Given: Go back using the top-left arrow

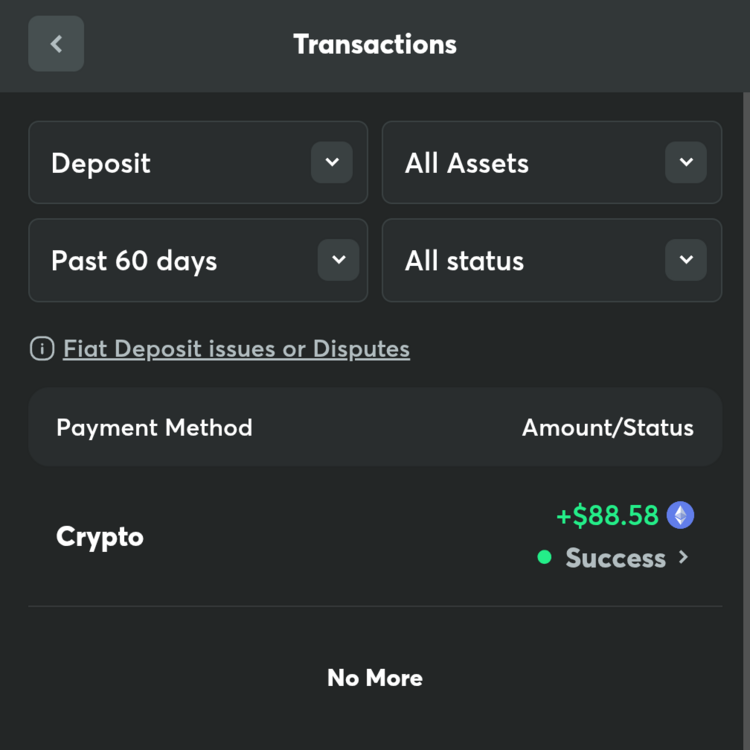Looking at the screenshot, I should [x=56, y=44].
